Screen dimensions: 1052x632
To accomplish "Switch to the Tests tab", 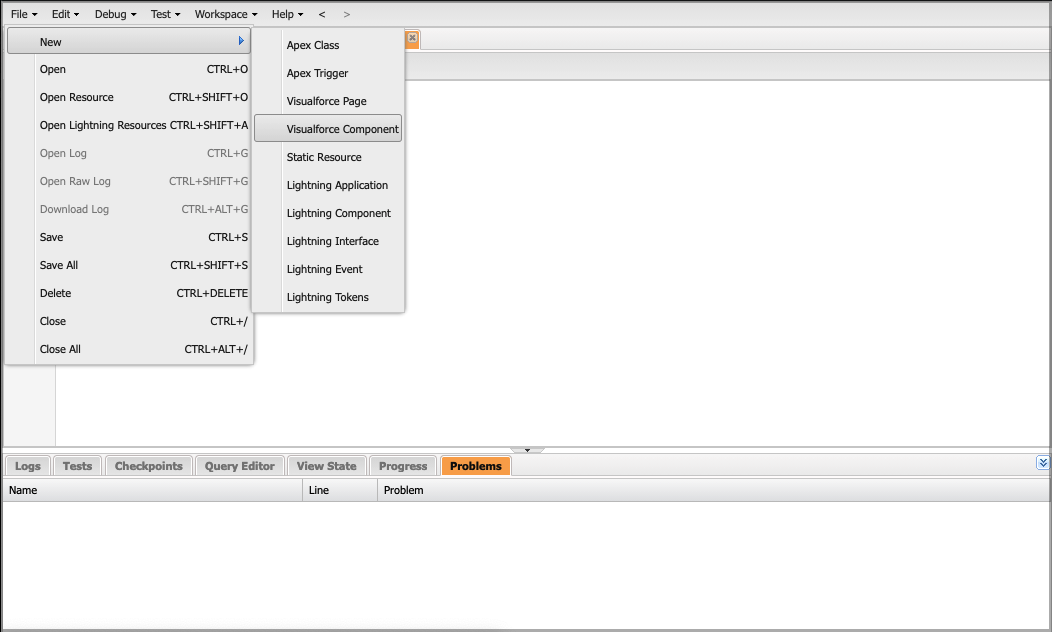I will pyautogui.click(x=77, y=466).
